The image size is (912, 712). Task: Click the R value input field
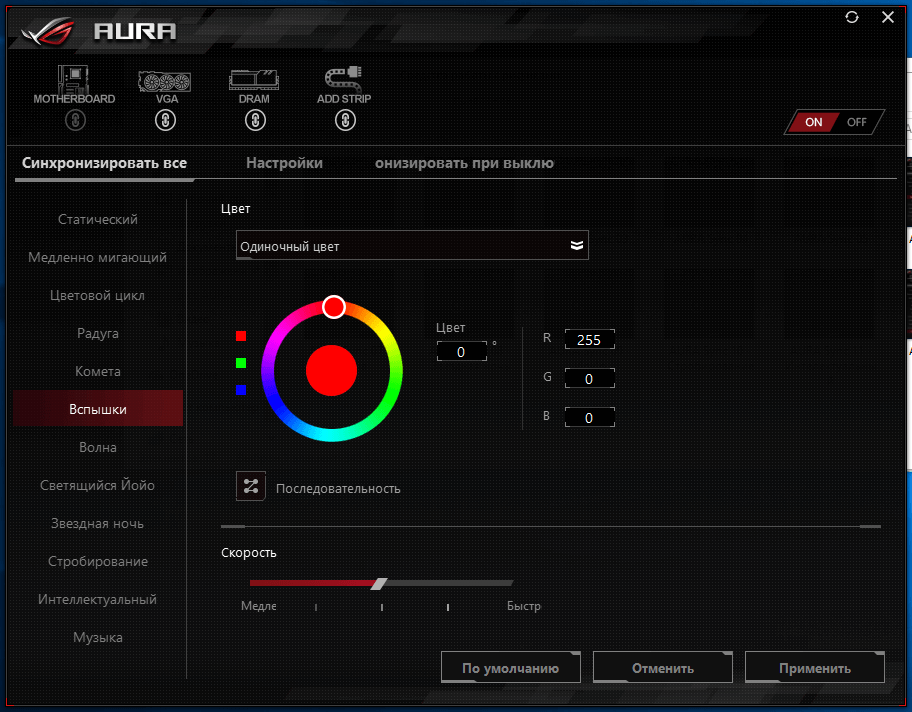click(x=589, y=340)
